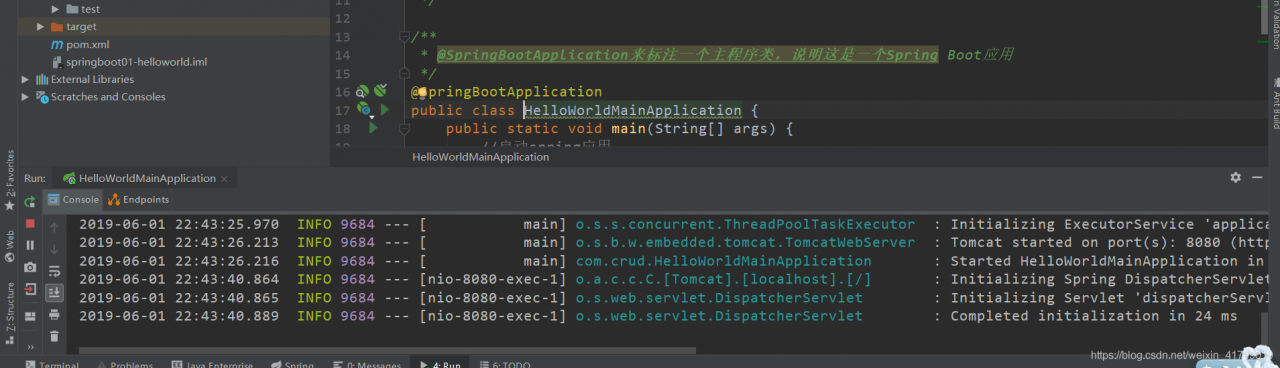Pause console output in the Run panel
The image size is (1280, 368).
30,245
